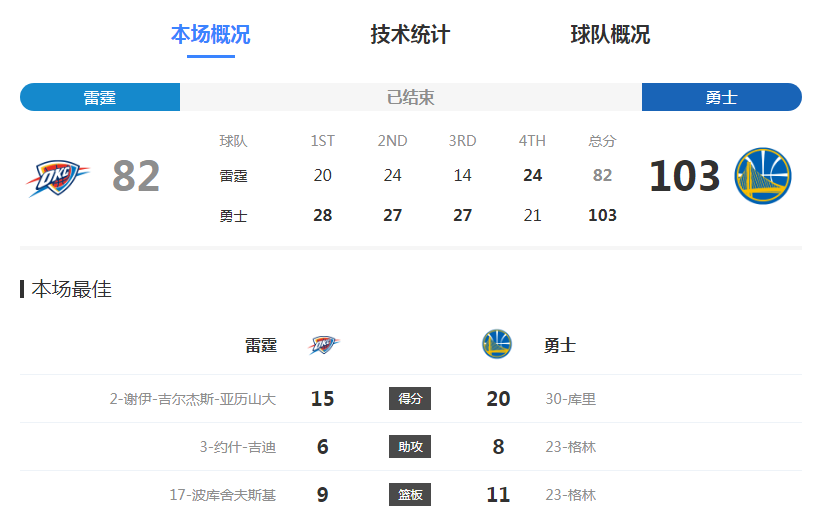The width and height of the screenshot is (829, 521).
Task: Click the blue 勇士 team banner
Action: 721,97
